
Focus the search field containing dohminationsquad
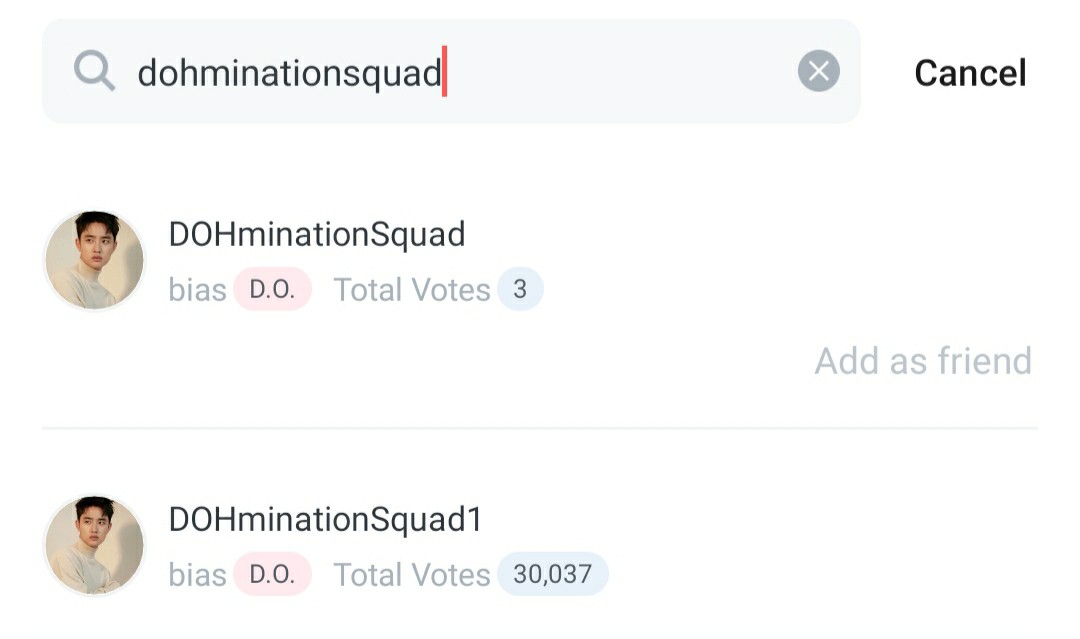(451, 72)
